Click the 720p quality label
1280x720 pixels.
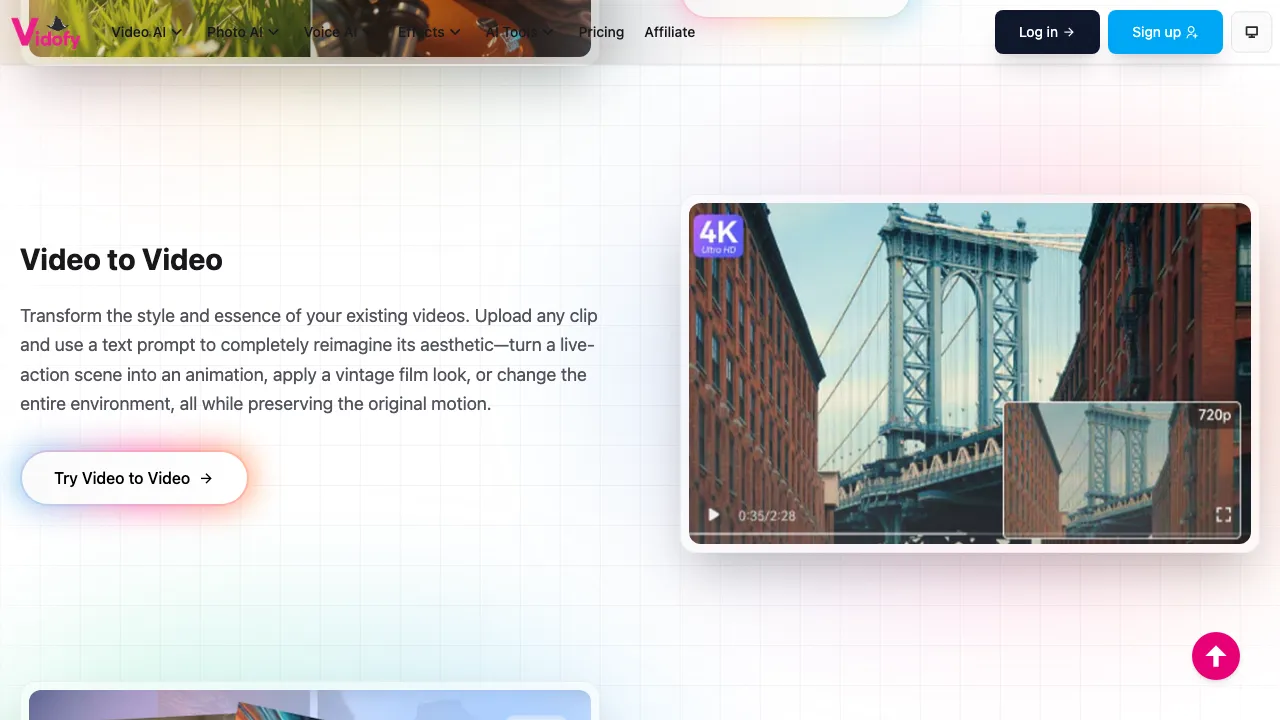coord(1213,415)
